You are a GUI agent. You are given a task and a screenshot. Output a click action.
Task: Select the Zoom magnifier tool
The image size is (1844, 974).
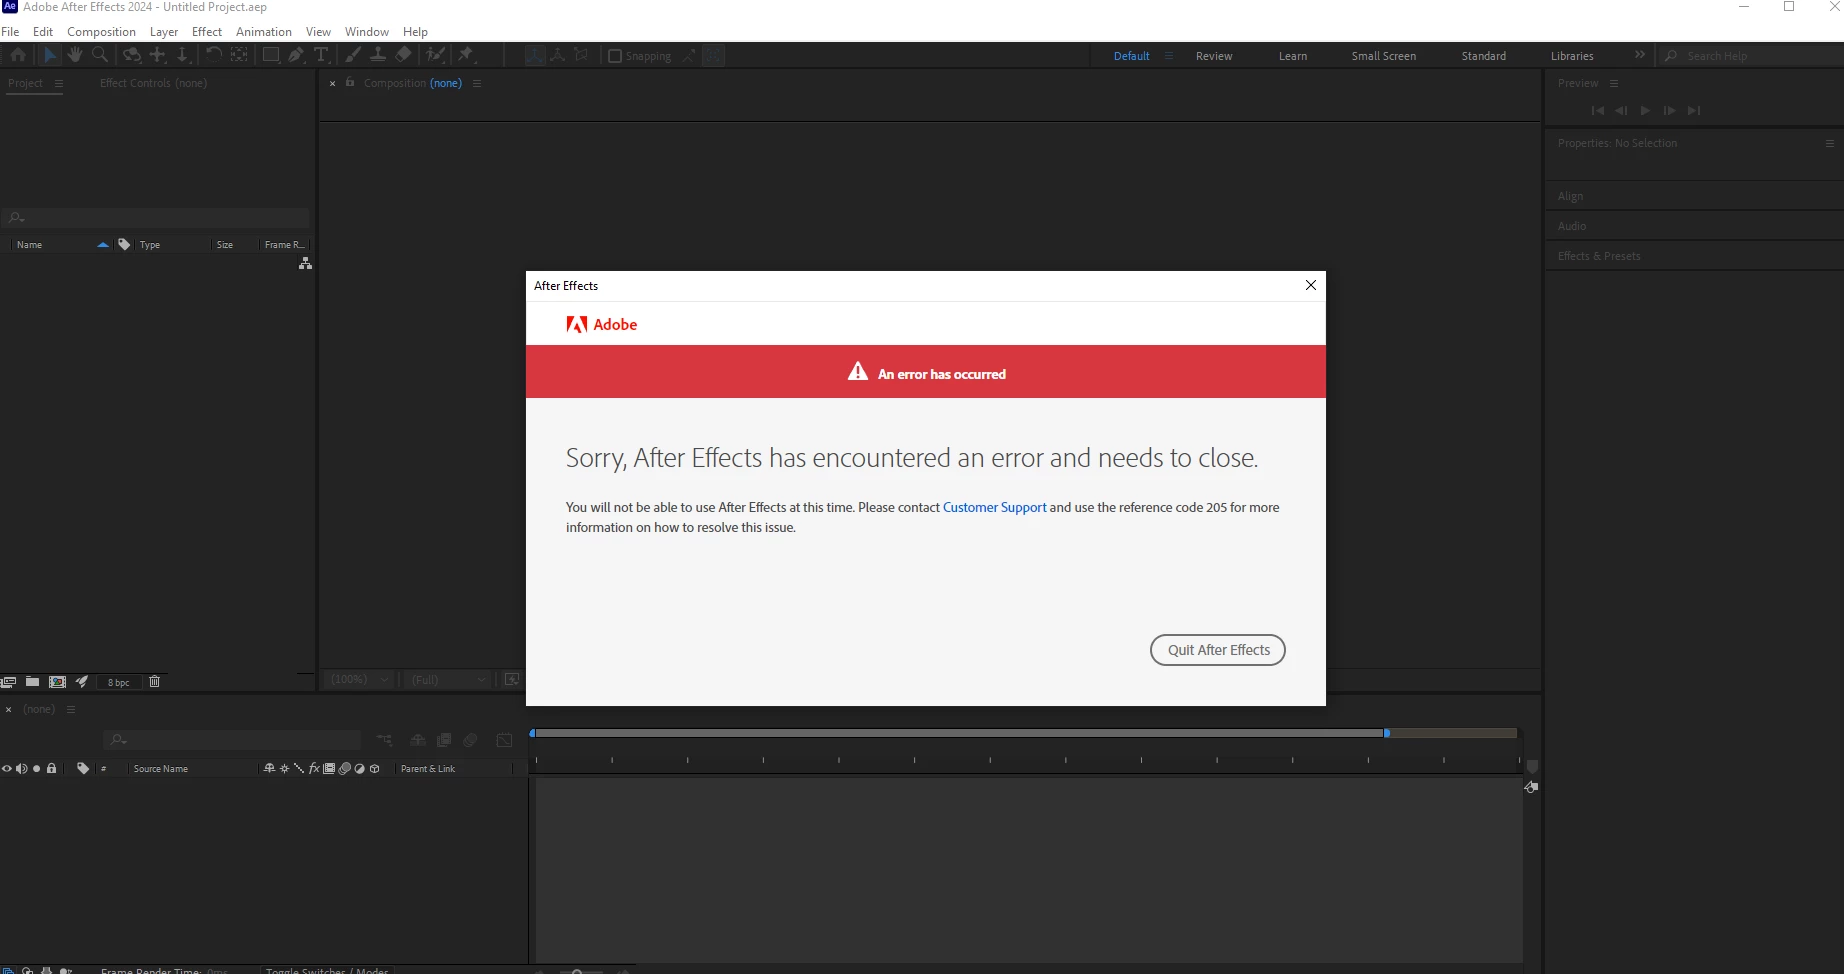[100, 55]
